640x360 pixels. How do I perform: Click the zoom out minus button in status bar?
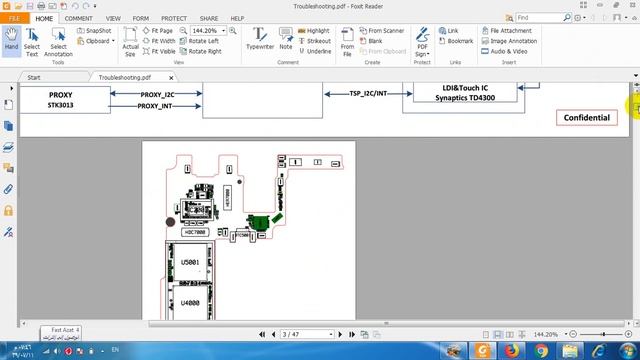coord(573,334)
